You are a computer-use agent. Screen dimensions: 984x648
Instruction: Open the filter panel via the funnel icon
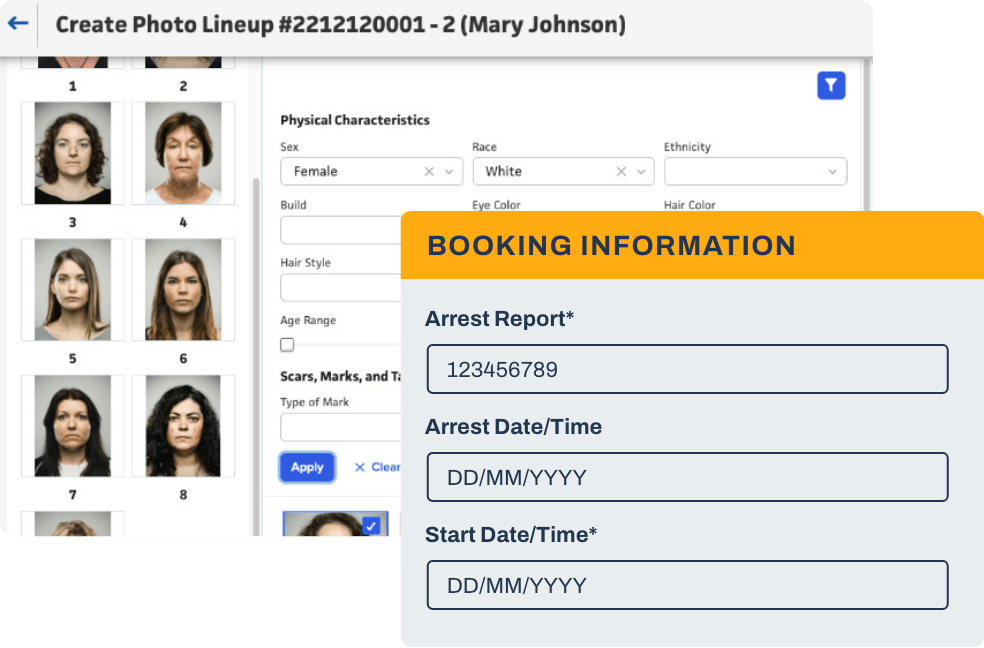pyautogui.click(x=831, y=86)
